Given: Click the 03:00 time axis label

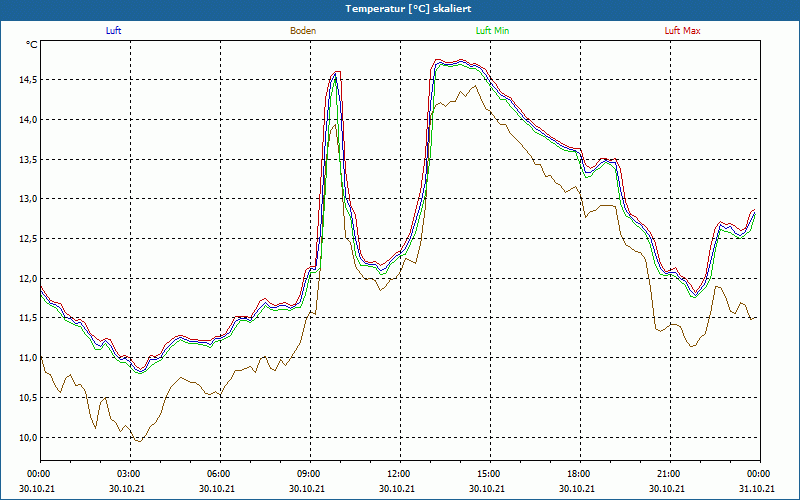Looking at the screenshot, I should (131, 474).
